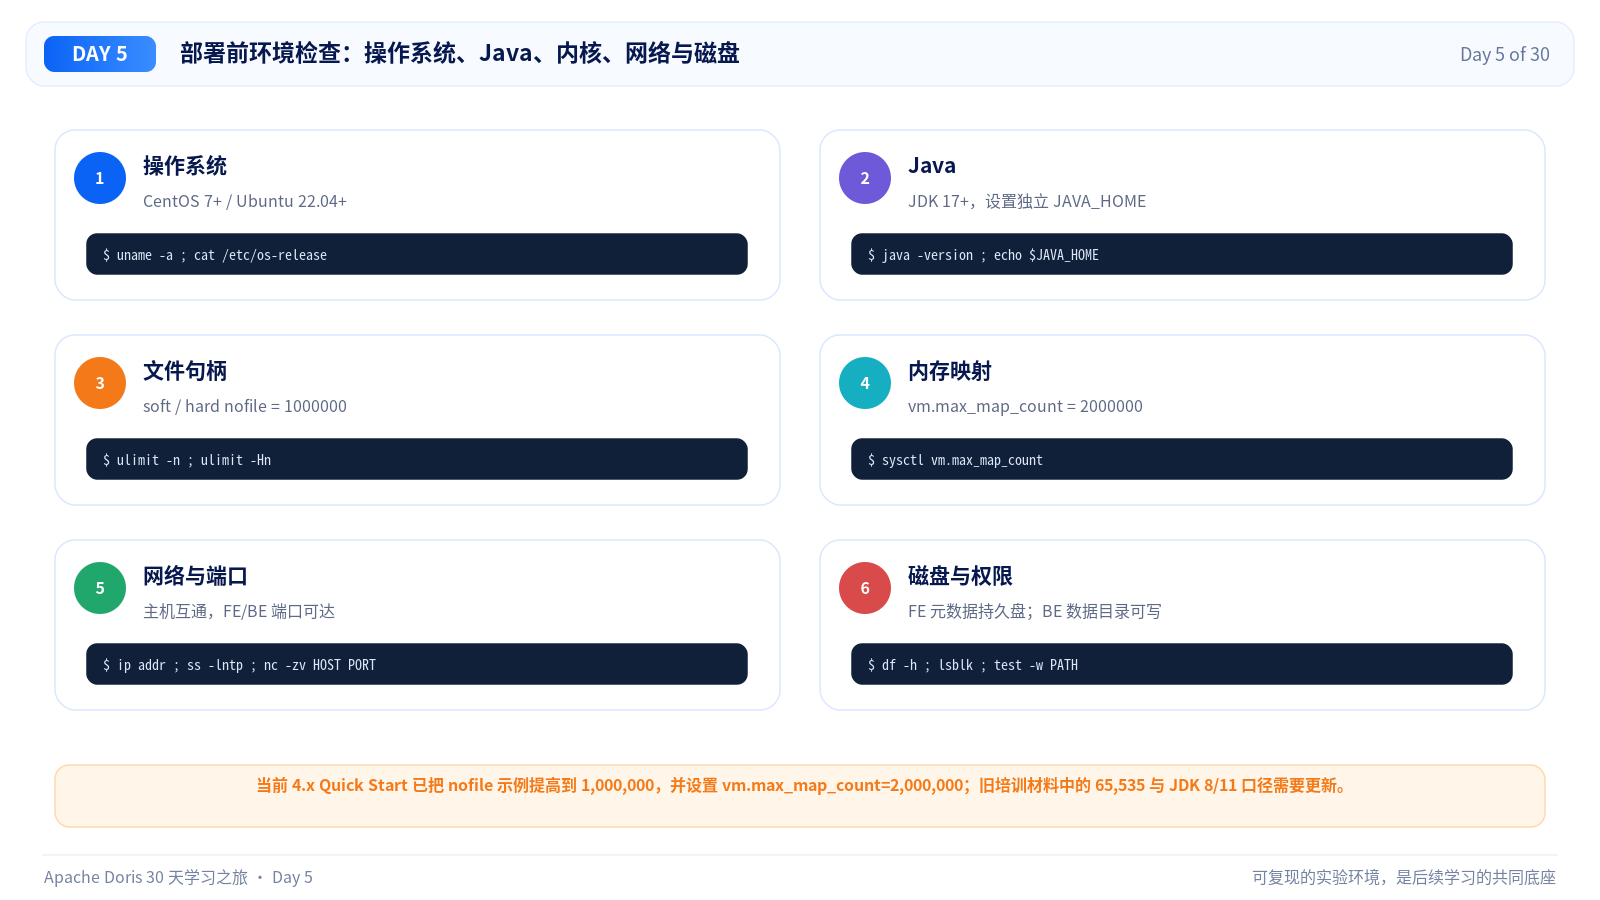Viewport: 1600px width, 900px height.
Task: Click 'soft / hard nofile = 1000000' text
Action: (x=245, y=406)
